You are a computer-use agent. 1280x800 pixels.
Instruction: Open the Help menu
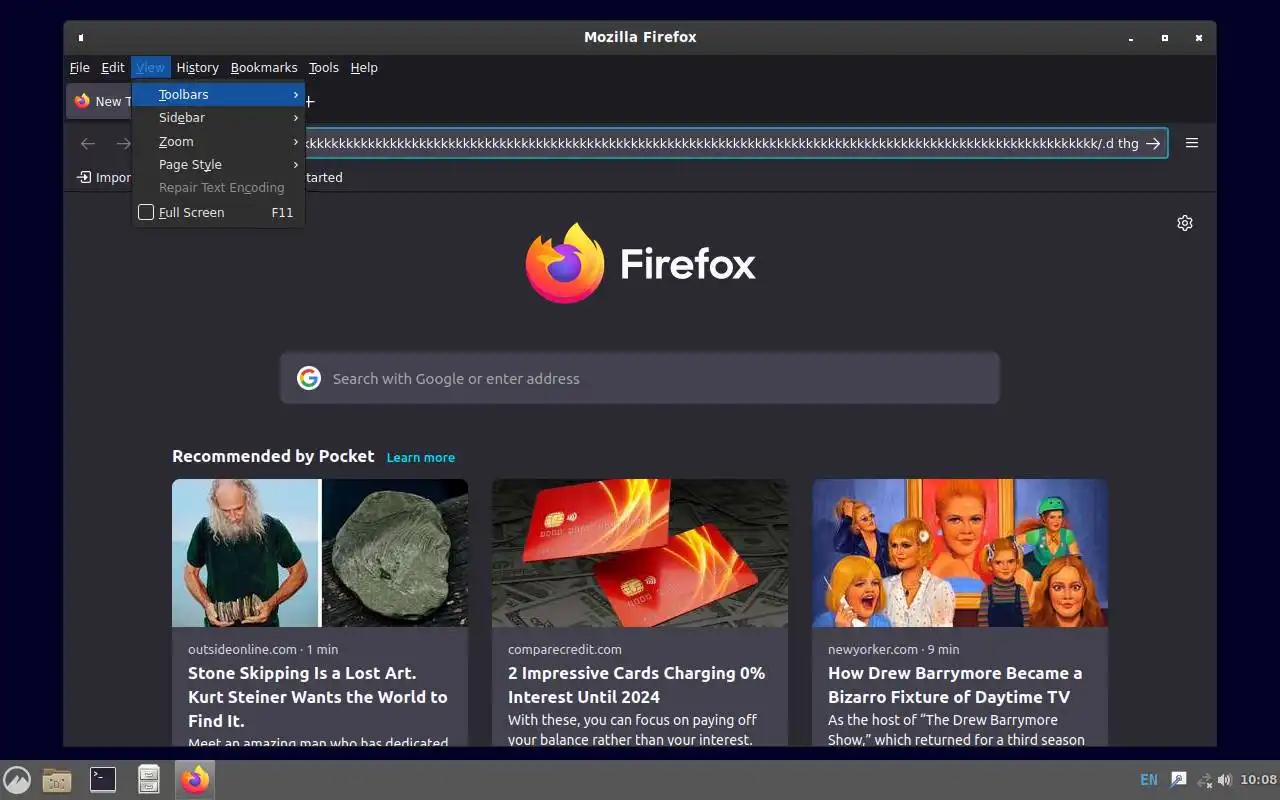click(x=364, y=67)
